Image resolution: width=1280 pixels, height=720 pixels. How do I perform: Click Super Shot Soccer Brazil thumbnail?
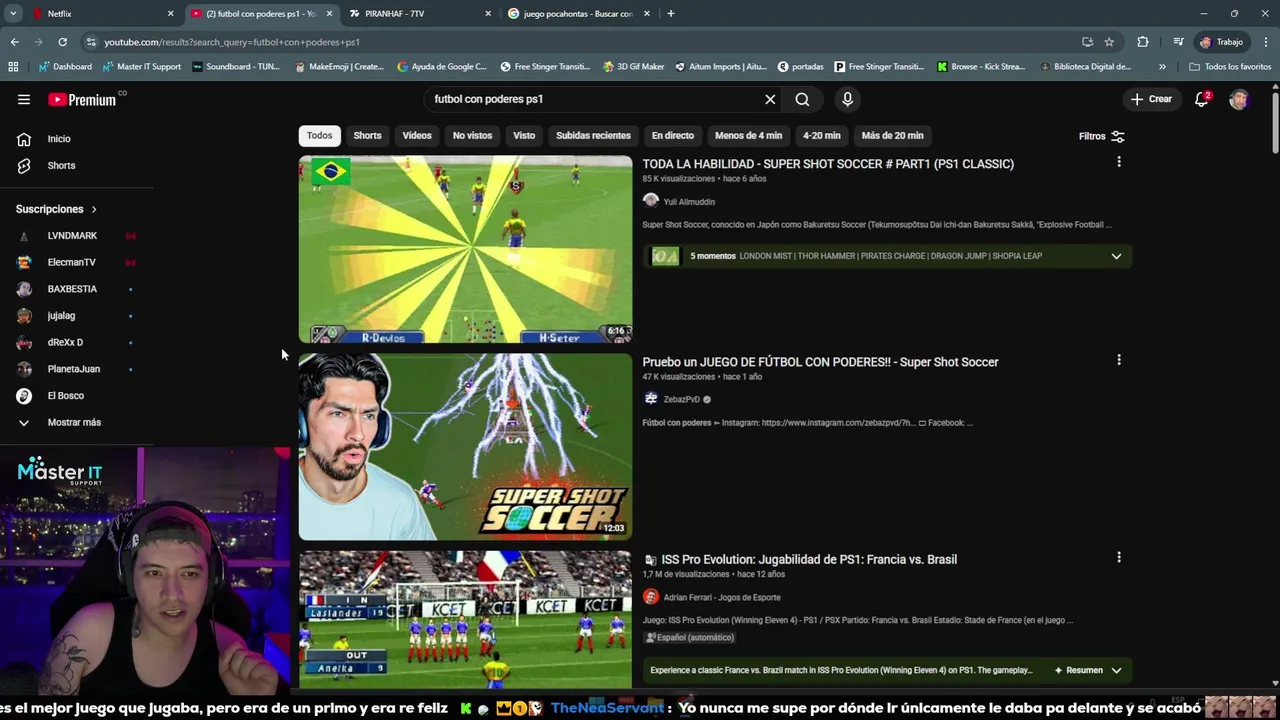point(465,249)
